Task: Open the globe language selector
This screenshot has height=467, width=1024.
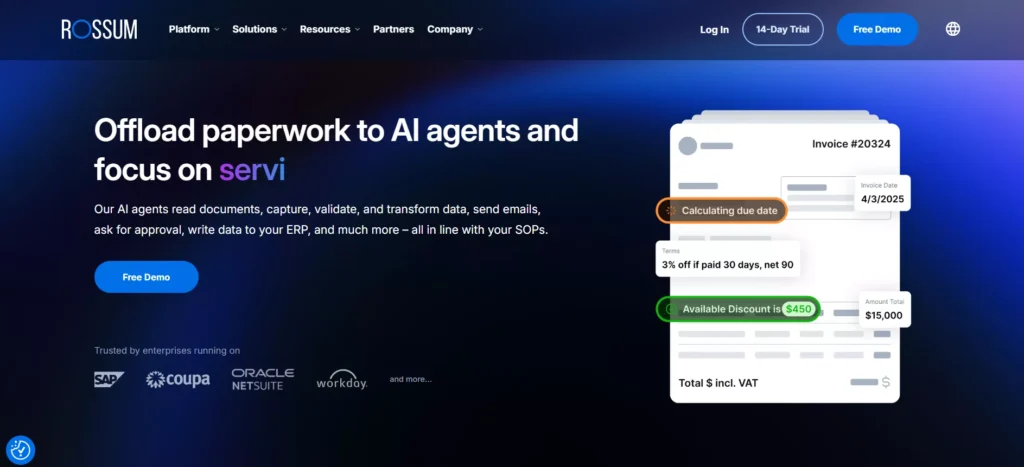Action: point(952,29)
